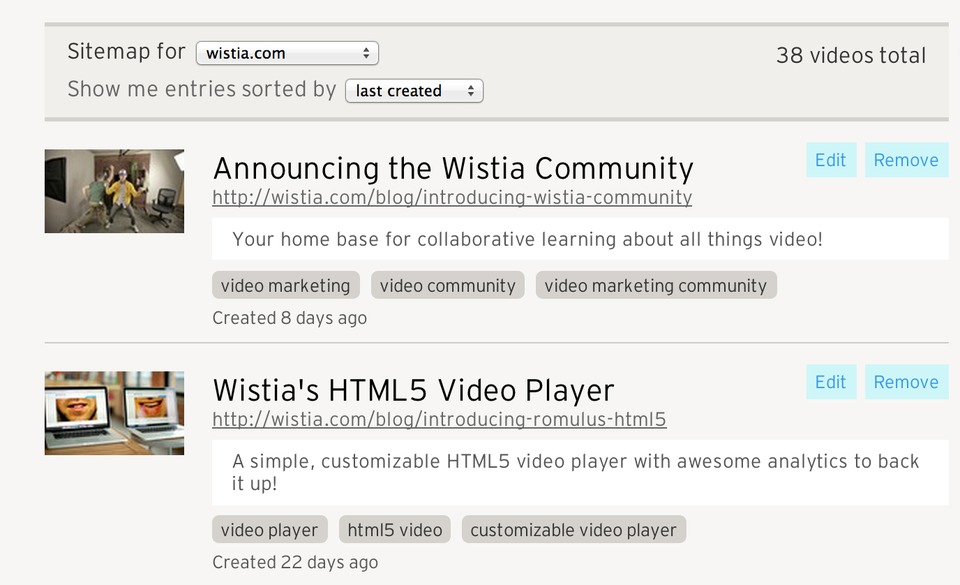Select the 'html5 video' tag

[395, 529]
